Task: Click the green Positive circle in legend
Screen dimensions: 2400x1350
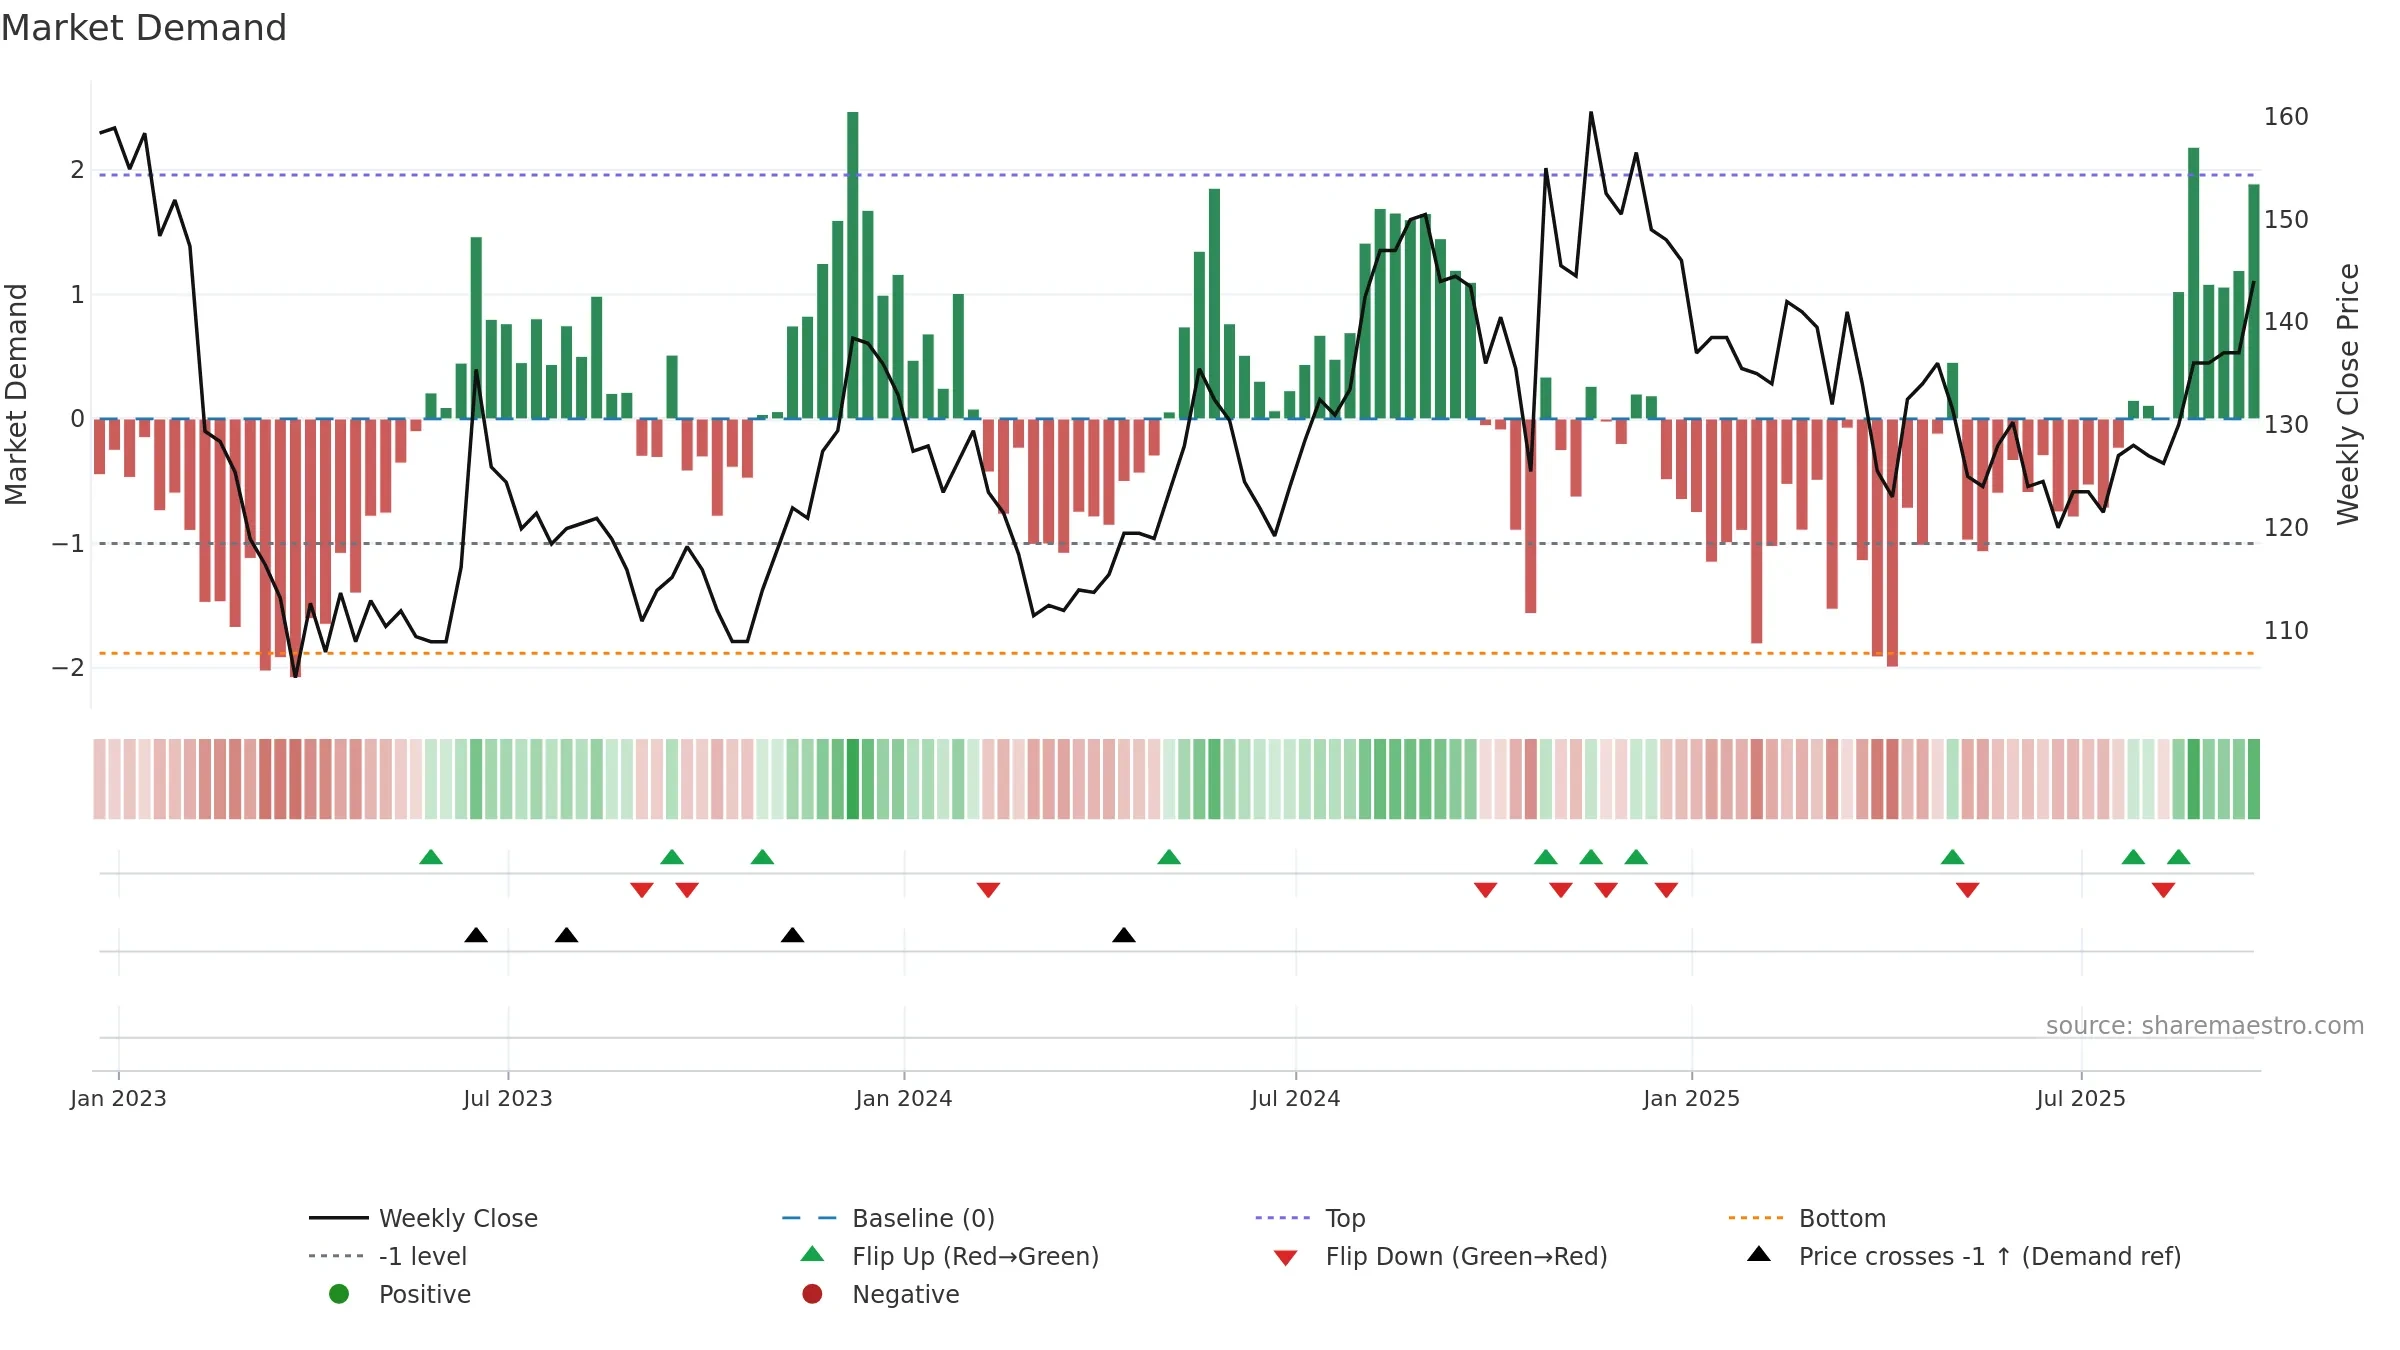Action: [x=339, y=1294]
